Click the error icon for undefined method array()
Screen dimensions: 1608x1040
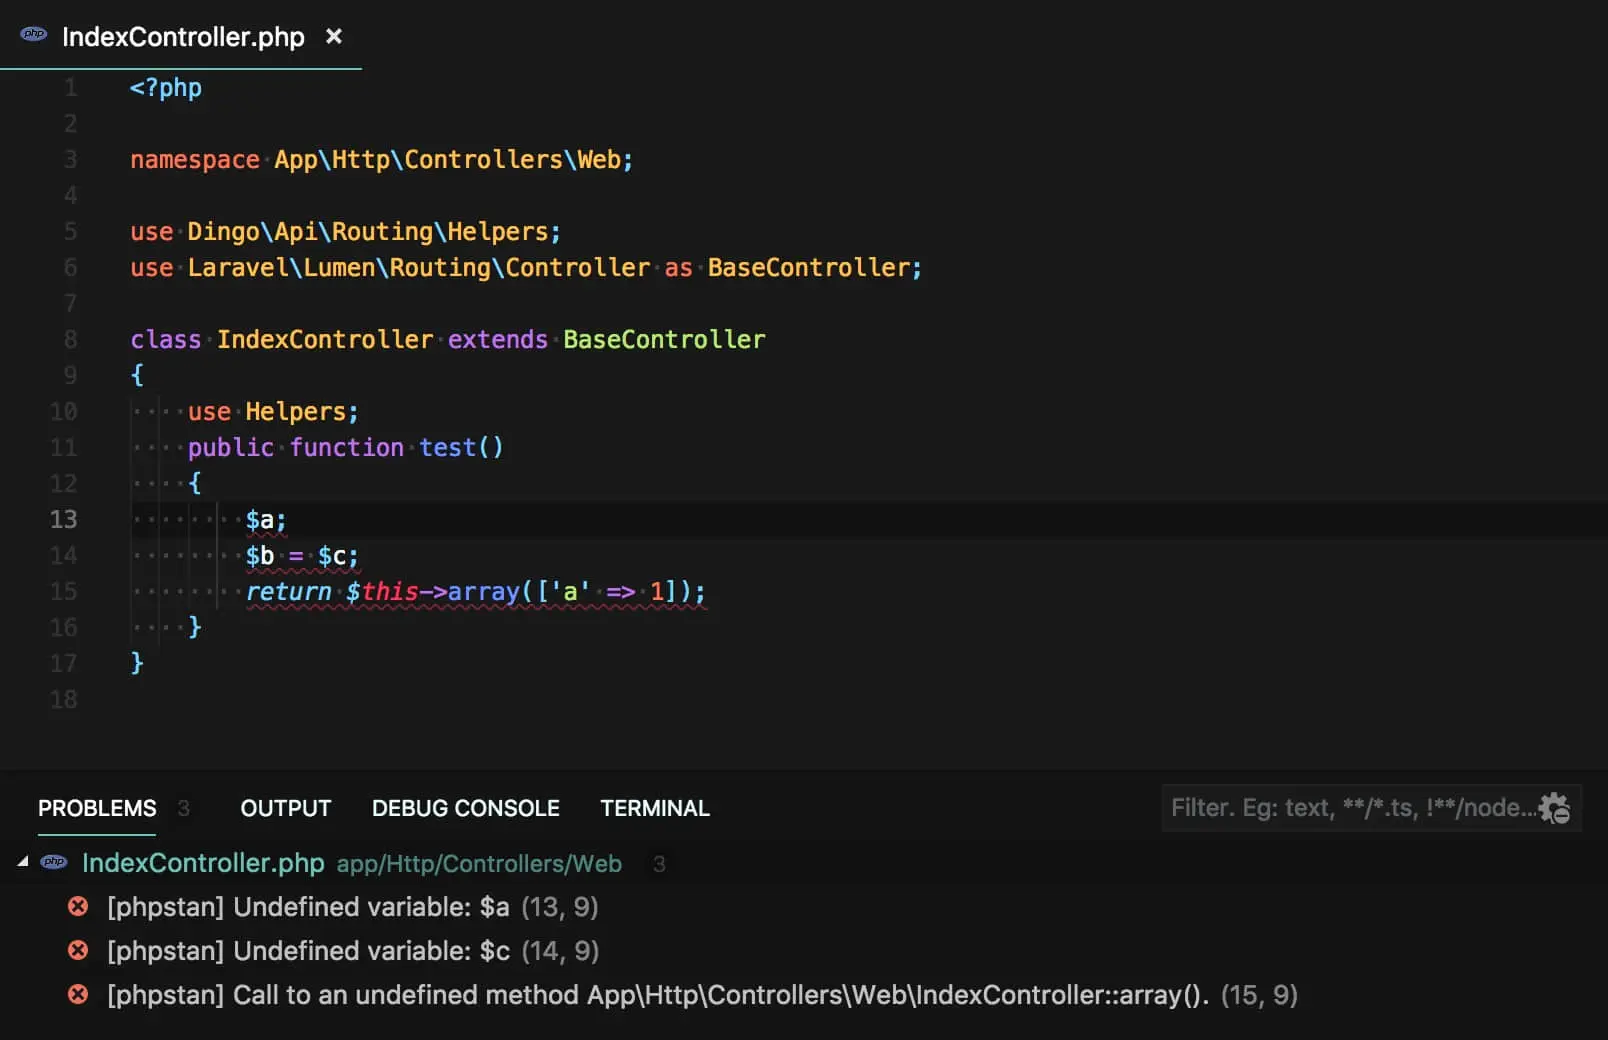78,995
